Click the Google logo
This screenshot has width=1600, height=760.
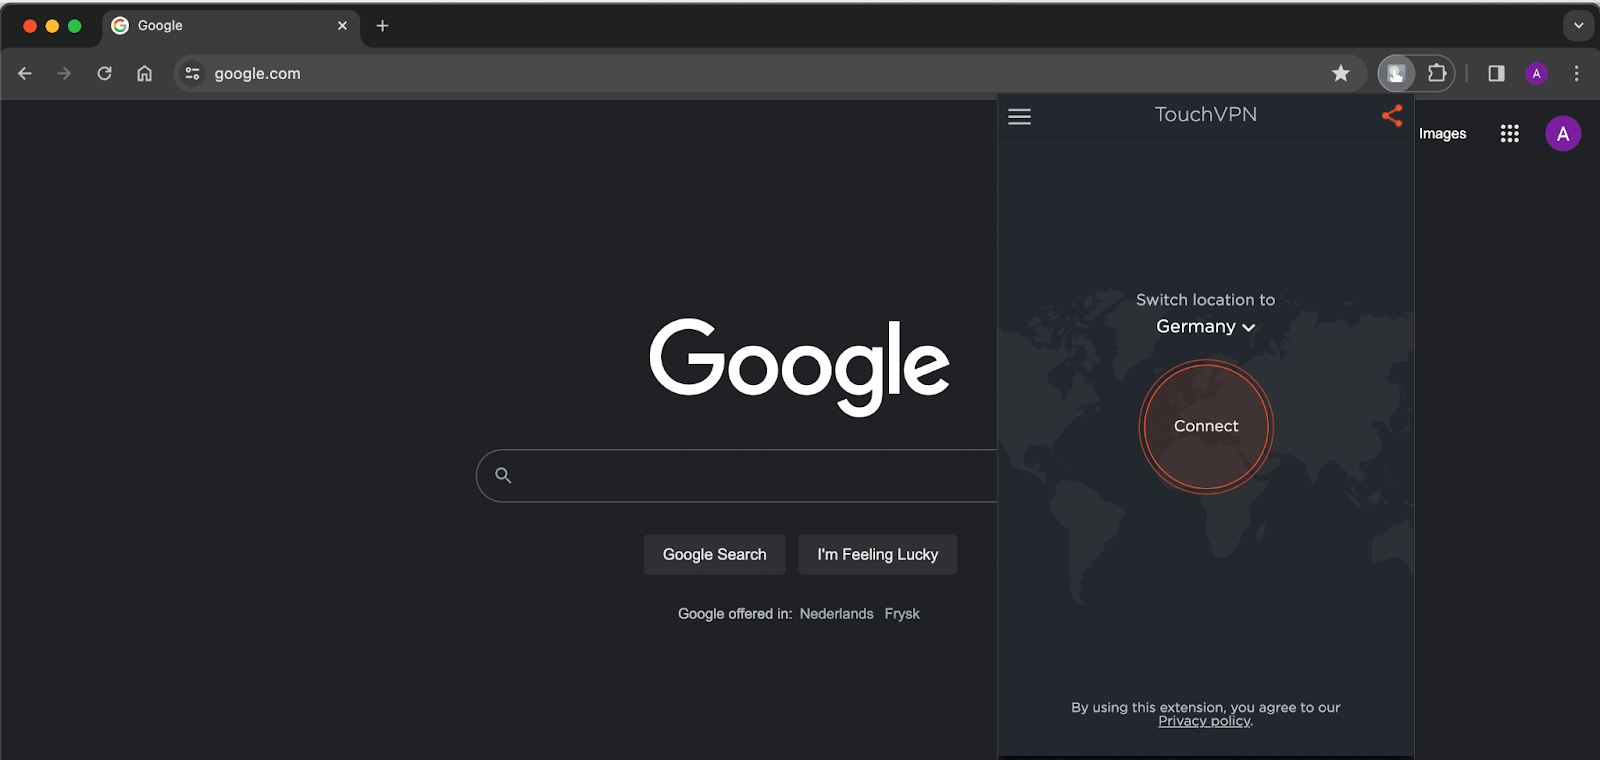[x=800, y=366]
